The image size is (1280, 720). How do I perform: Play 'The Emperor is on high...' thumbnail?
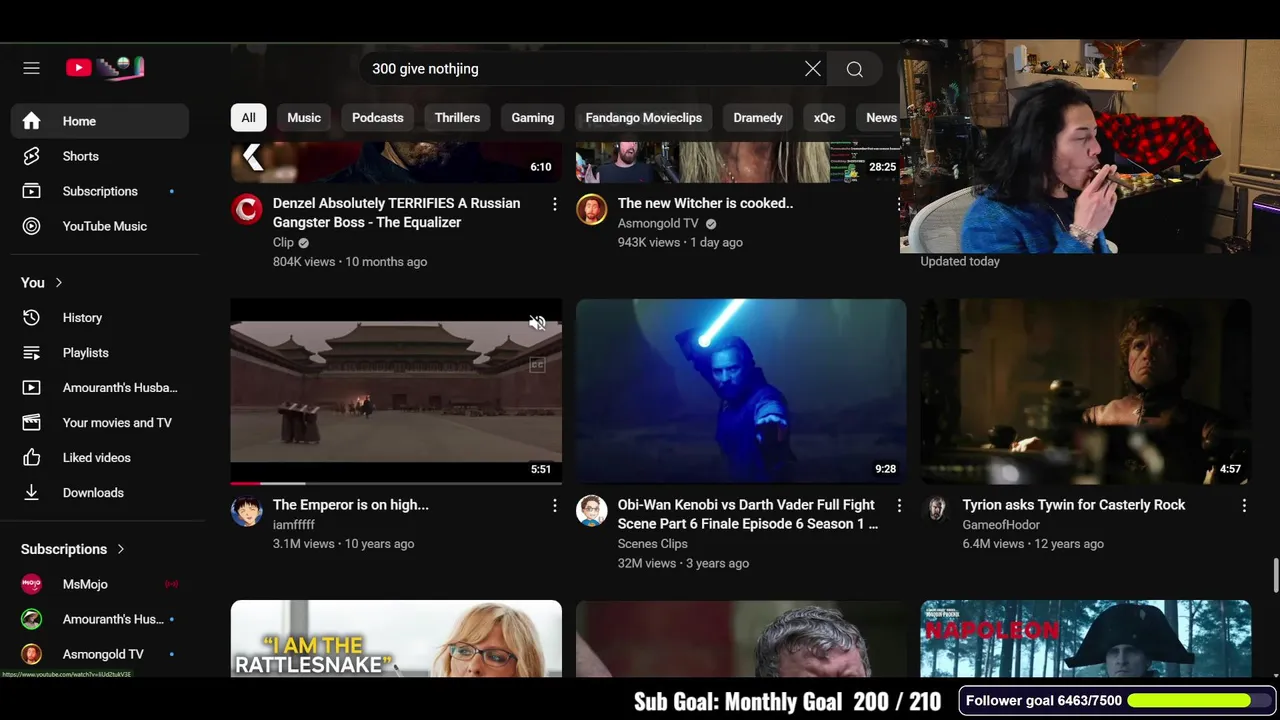click(x=396, y=391)
